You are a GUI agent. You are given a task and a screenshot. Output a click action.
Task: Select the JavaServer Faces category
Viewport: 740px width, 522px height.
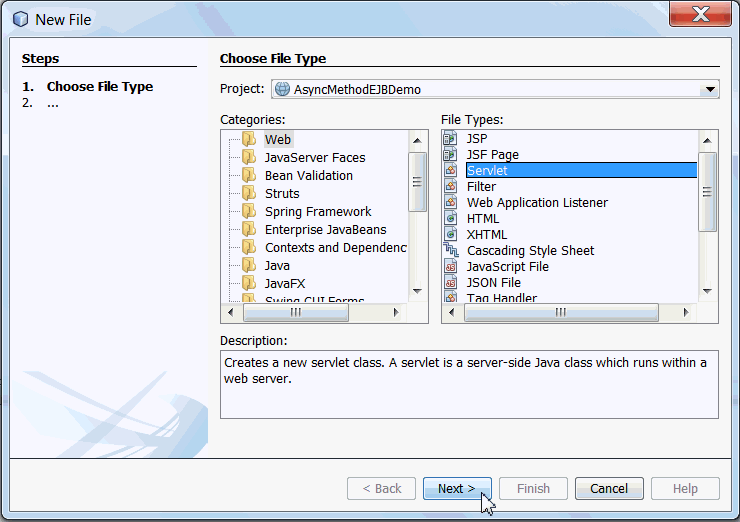click(x=315, y=157)
